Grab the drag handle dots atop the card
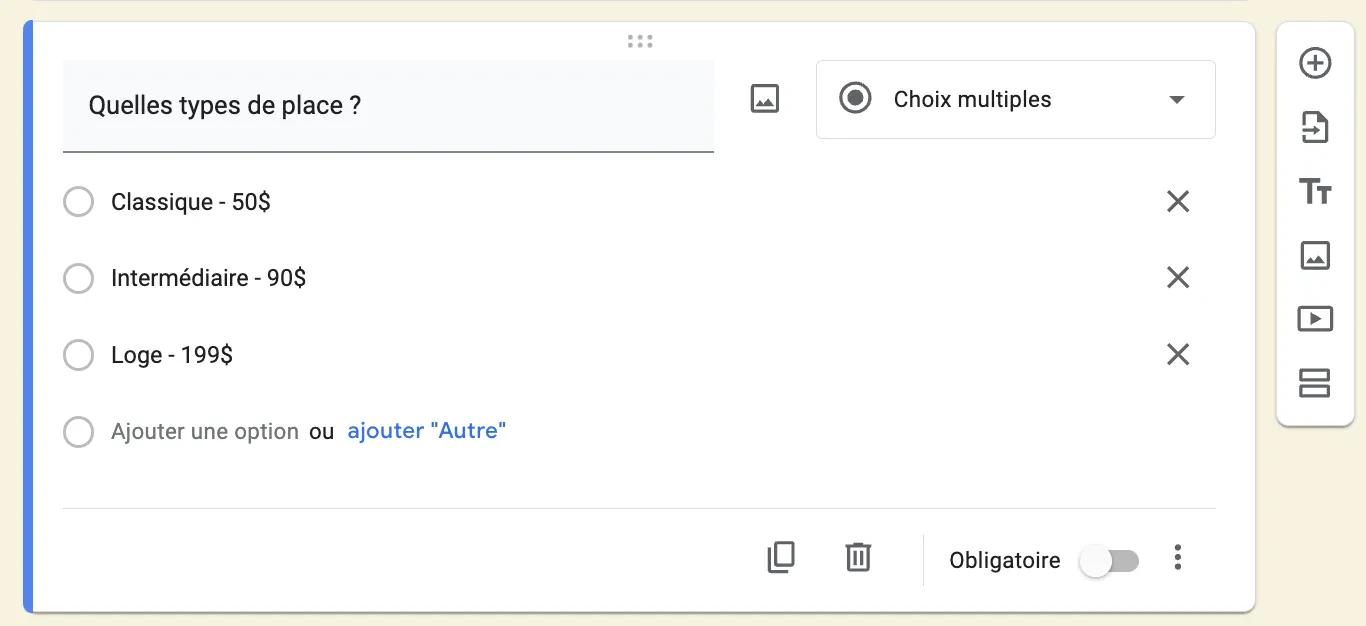 pyautogui.click(x=640, y=41)
